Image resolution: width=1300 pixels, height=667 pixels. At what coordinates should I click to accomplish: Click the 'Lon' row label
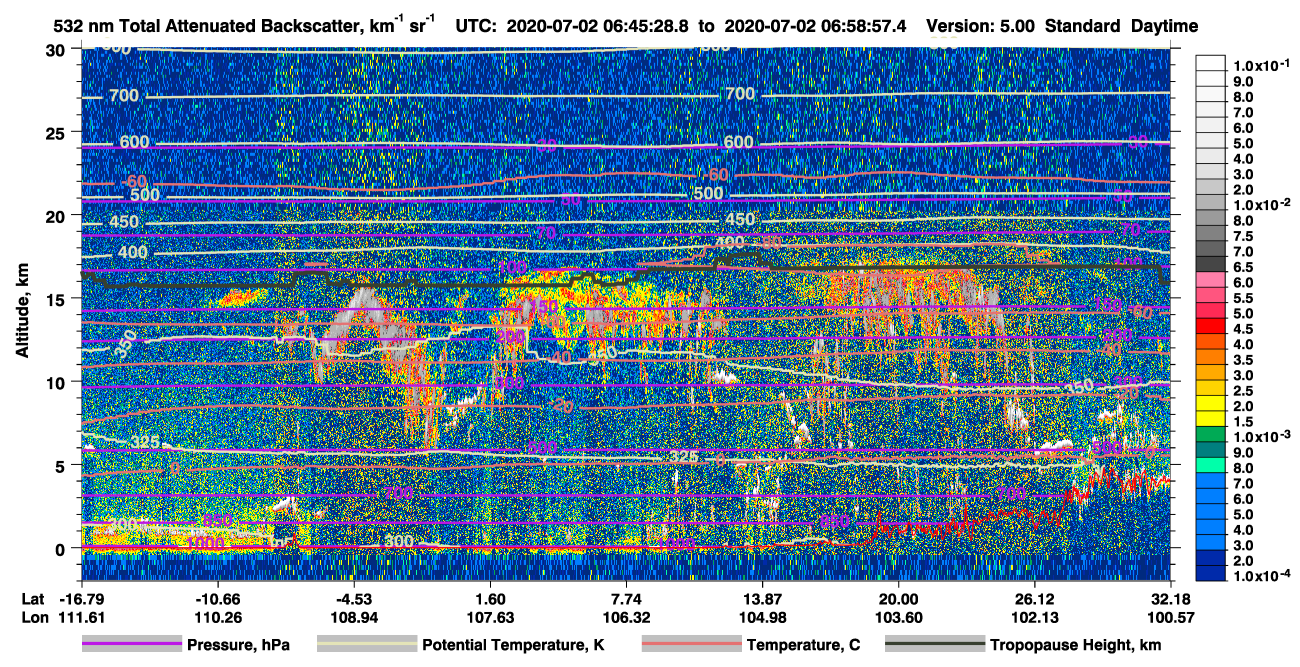point(35,617)
